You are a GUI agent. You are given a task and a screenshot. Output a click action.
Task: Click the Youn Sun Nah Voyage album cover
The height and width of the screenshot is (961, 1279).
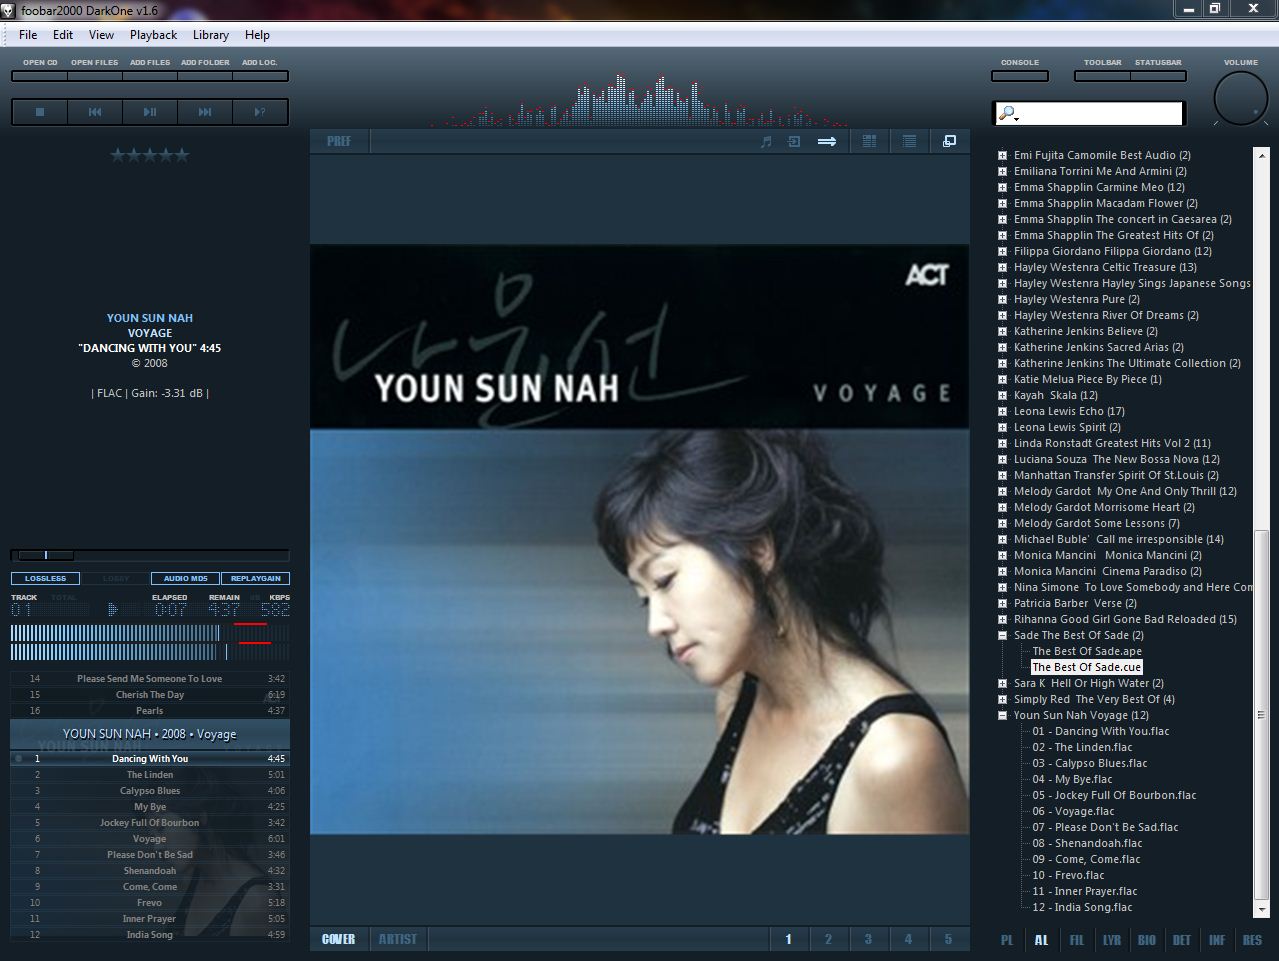click(x=640, y=540)
